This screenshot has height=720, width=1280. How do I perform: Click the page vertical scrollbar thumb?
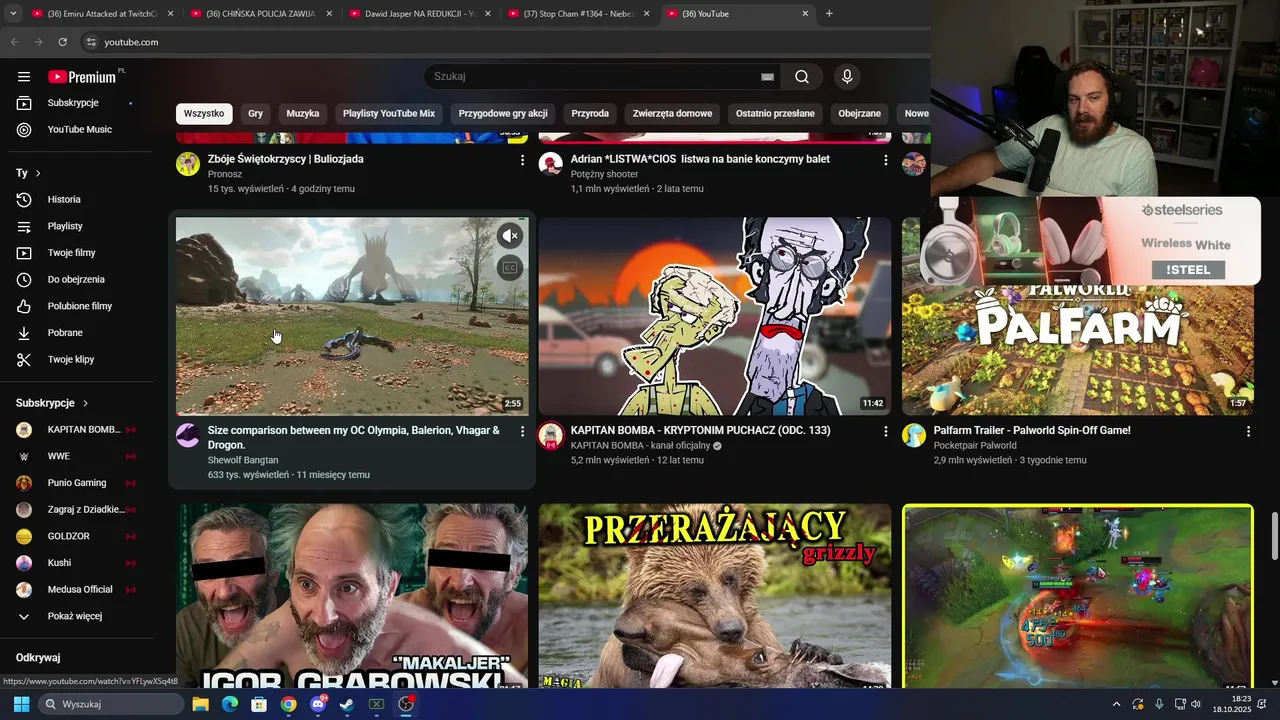point(1274,537)
